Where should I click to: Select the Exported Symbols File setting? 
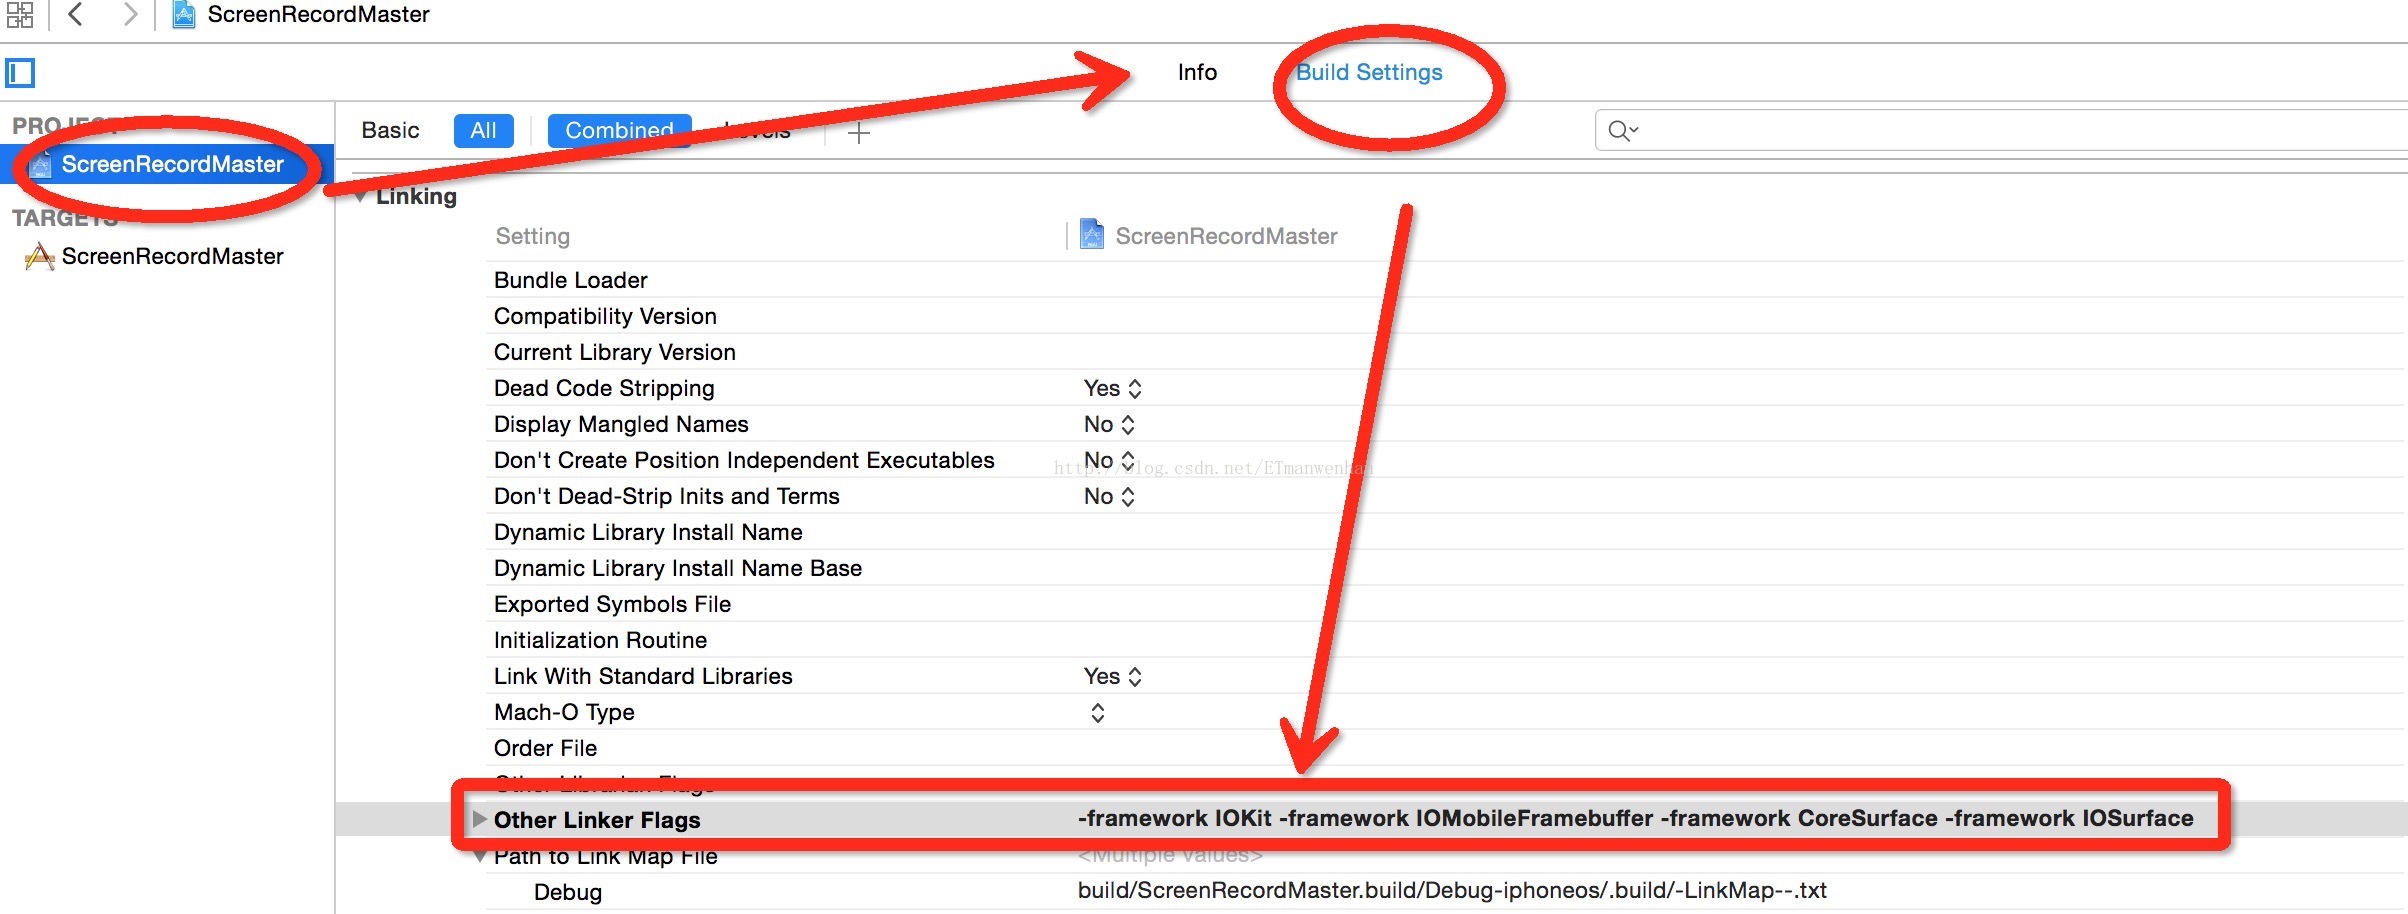pyautogui.click(x=612, y=604)
